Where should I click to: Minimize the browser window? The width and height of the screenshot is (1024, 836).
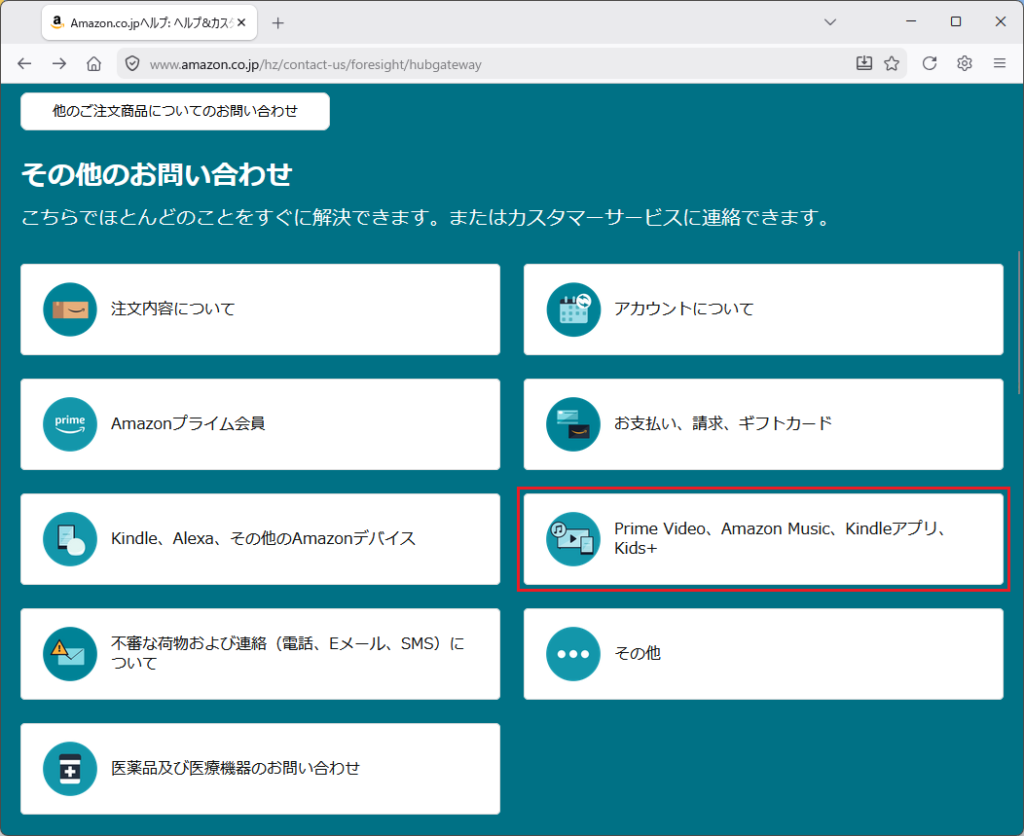911,22
